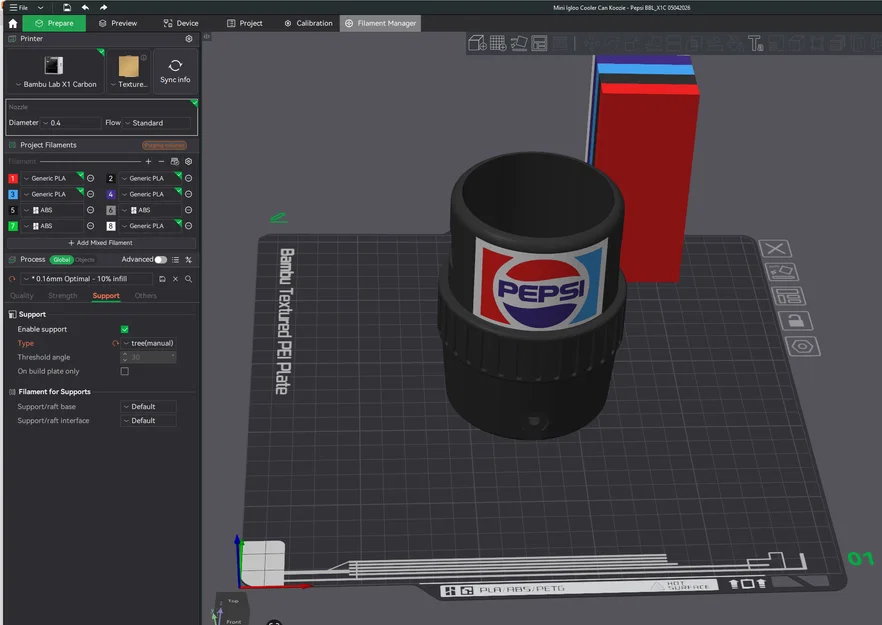Open the Flow Standard dropdown
This screenshot has width=882, height=625.
pos(157,123)
